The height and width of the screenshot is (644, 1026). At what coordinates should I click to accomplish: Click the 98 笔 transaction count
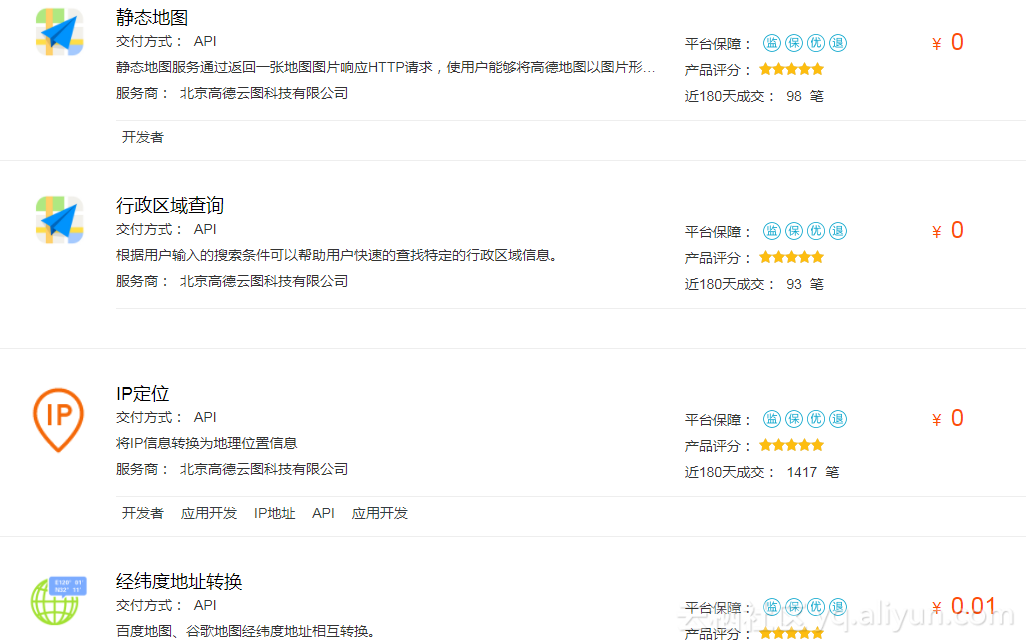click(x=805, y=96)
